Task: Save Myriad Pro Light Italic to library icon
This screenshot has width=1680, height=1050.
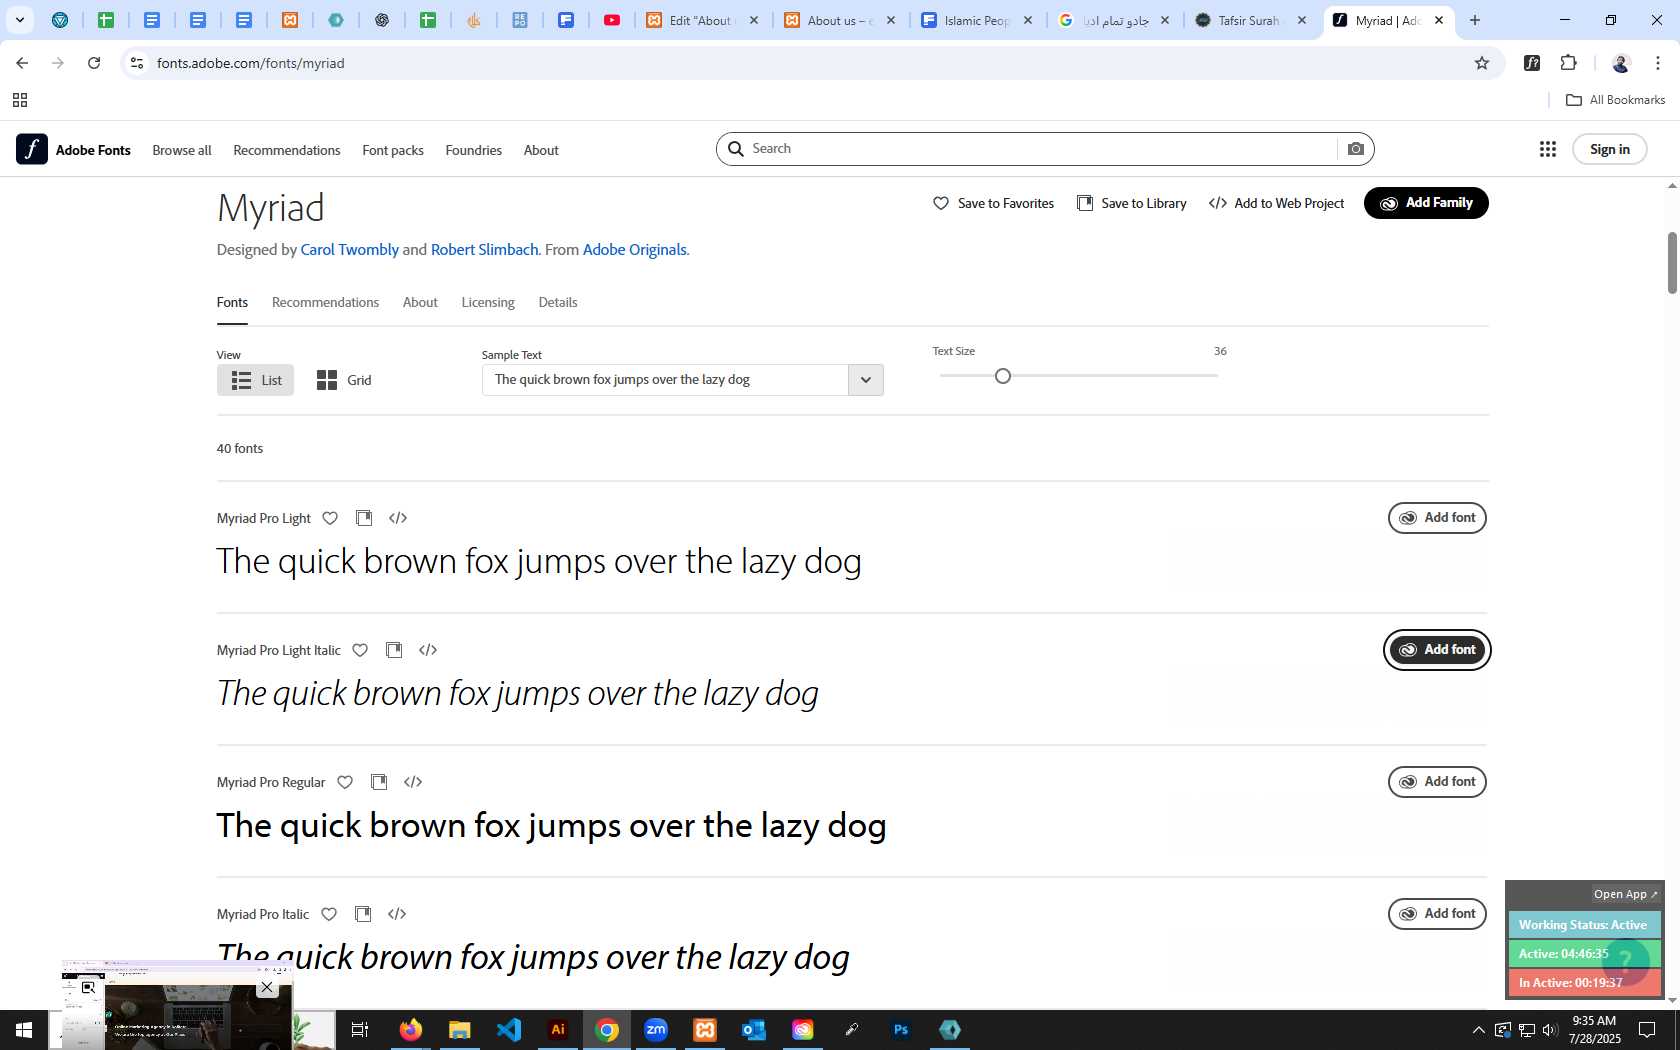Action: click(x=394, y=650)
